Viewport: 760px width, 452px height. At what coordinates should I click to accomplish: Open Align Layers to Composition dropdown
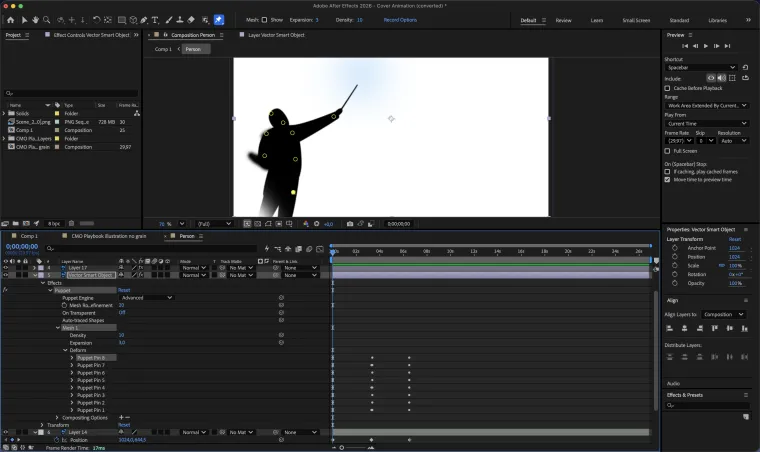[723, 314]
